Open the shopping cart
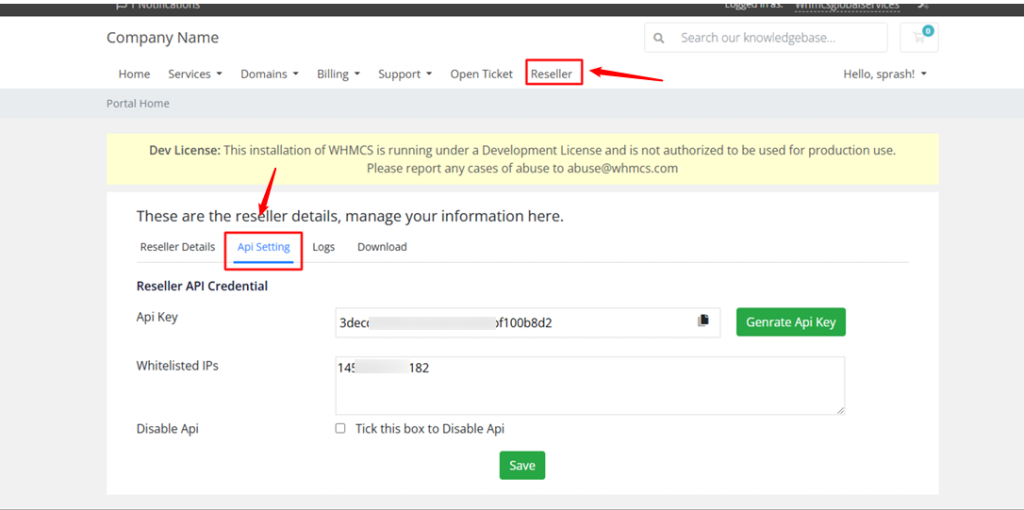The image size is (1024, 510). (919, 38)
